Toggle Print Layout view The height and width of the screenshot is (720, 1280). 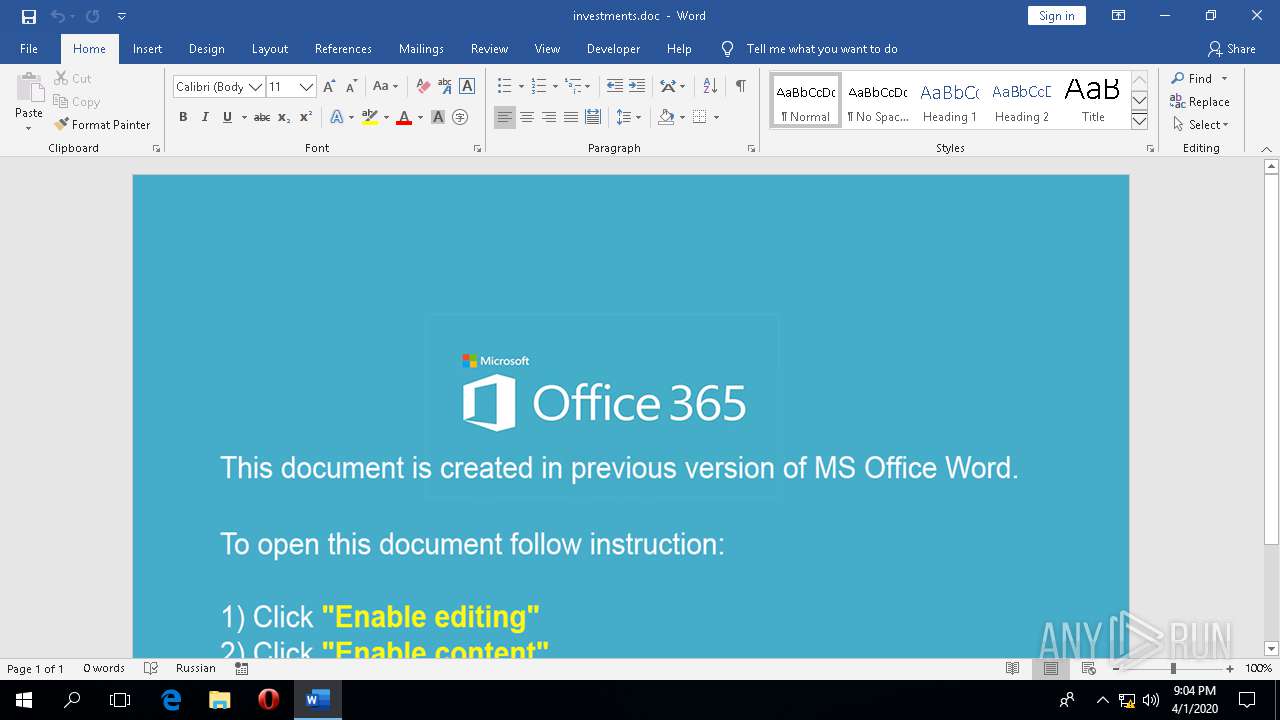coord(1051,668)
